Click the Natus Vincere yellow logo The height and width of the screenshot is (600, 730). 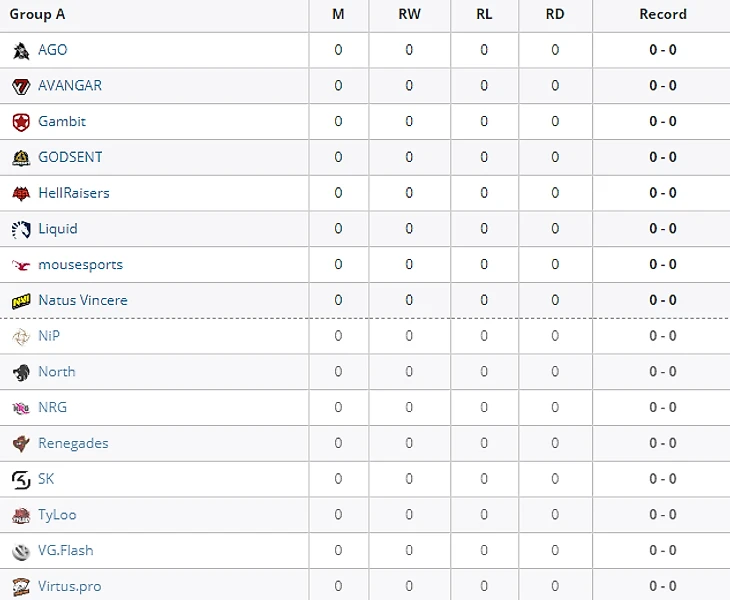pos(21,301)
